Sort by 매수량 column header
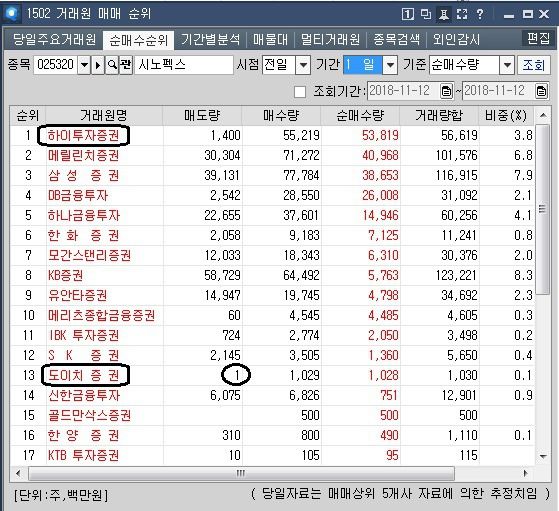This screenshot has width=559, height=511. click(x=281, y=116)
